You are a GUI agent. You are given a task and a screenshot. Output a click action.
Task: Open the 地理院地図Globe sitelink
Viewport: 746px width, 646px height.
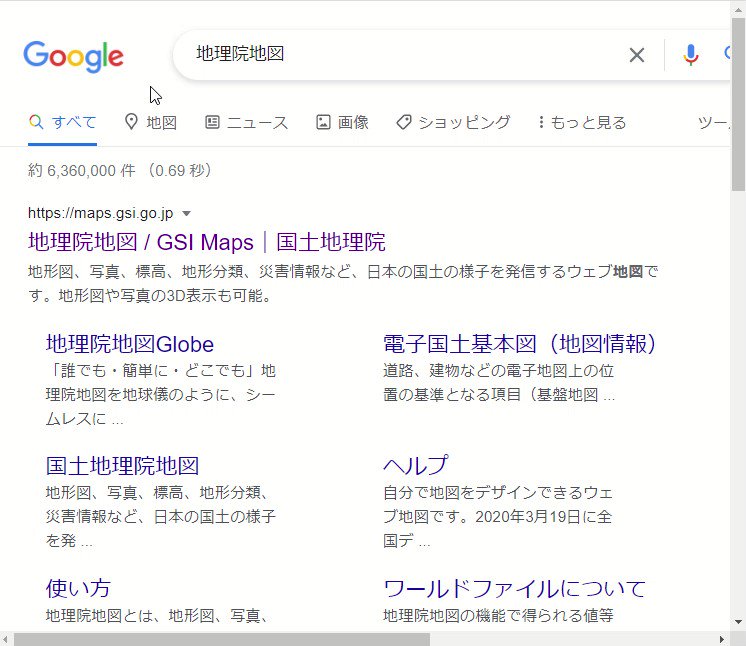pyautogui.click(x=129, y=344)
